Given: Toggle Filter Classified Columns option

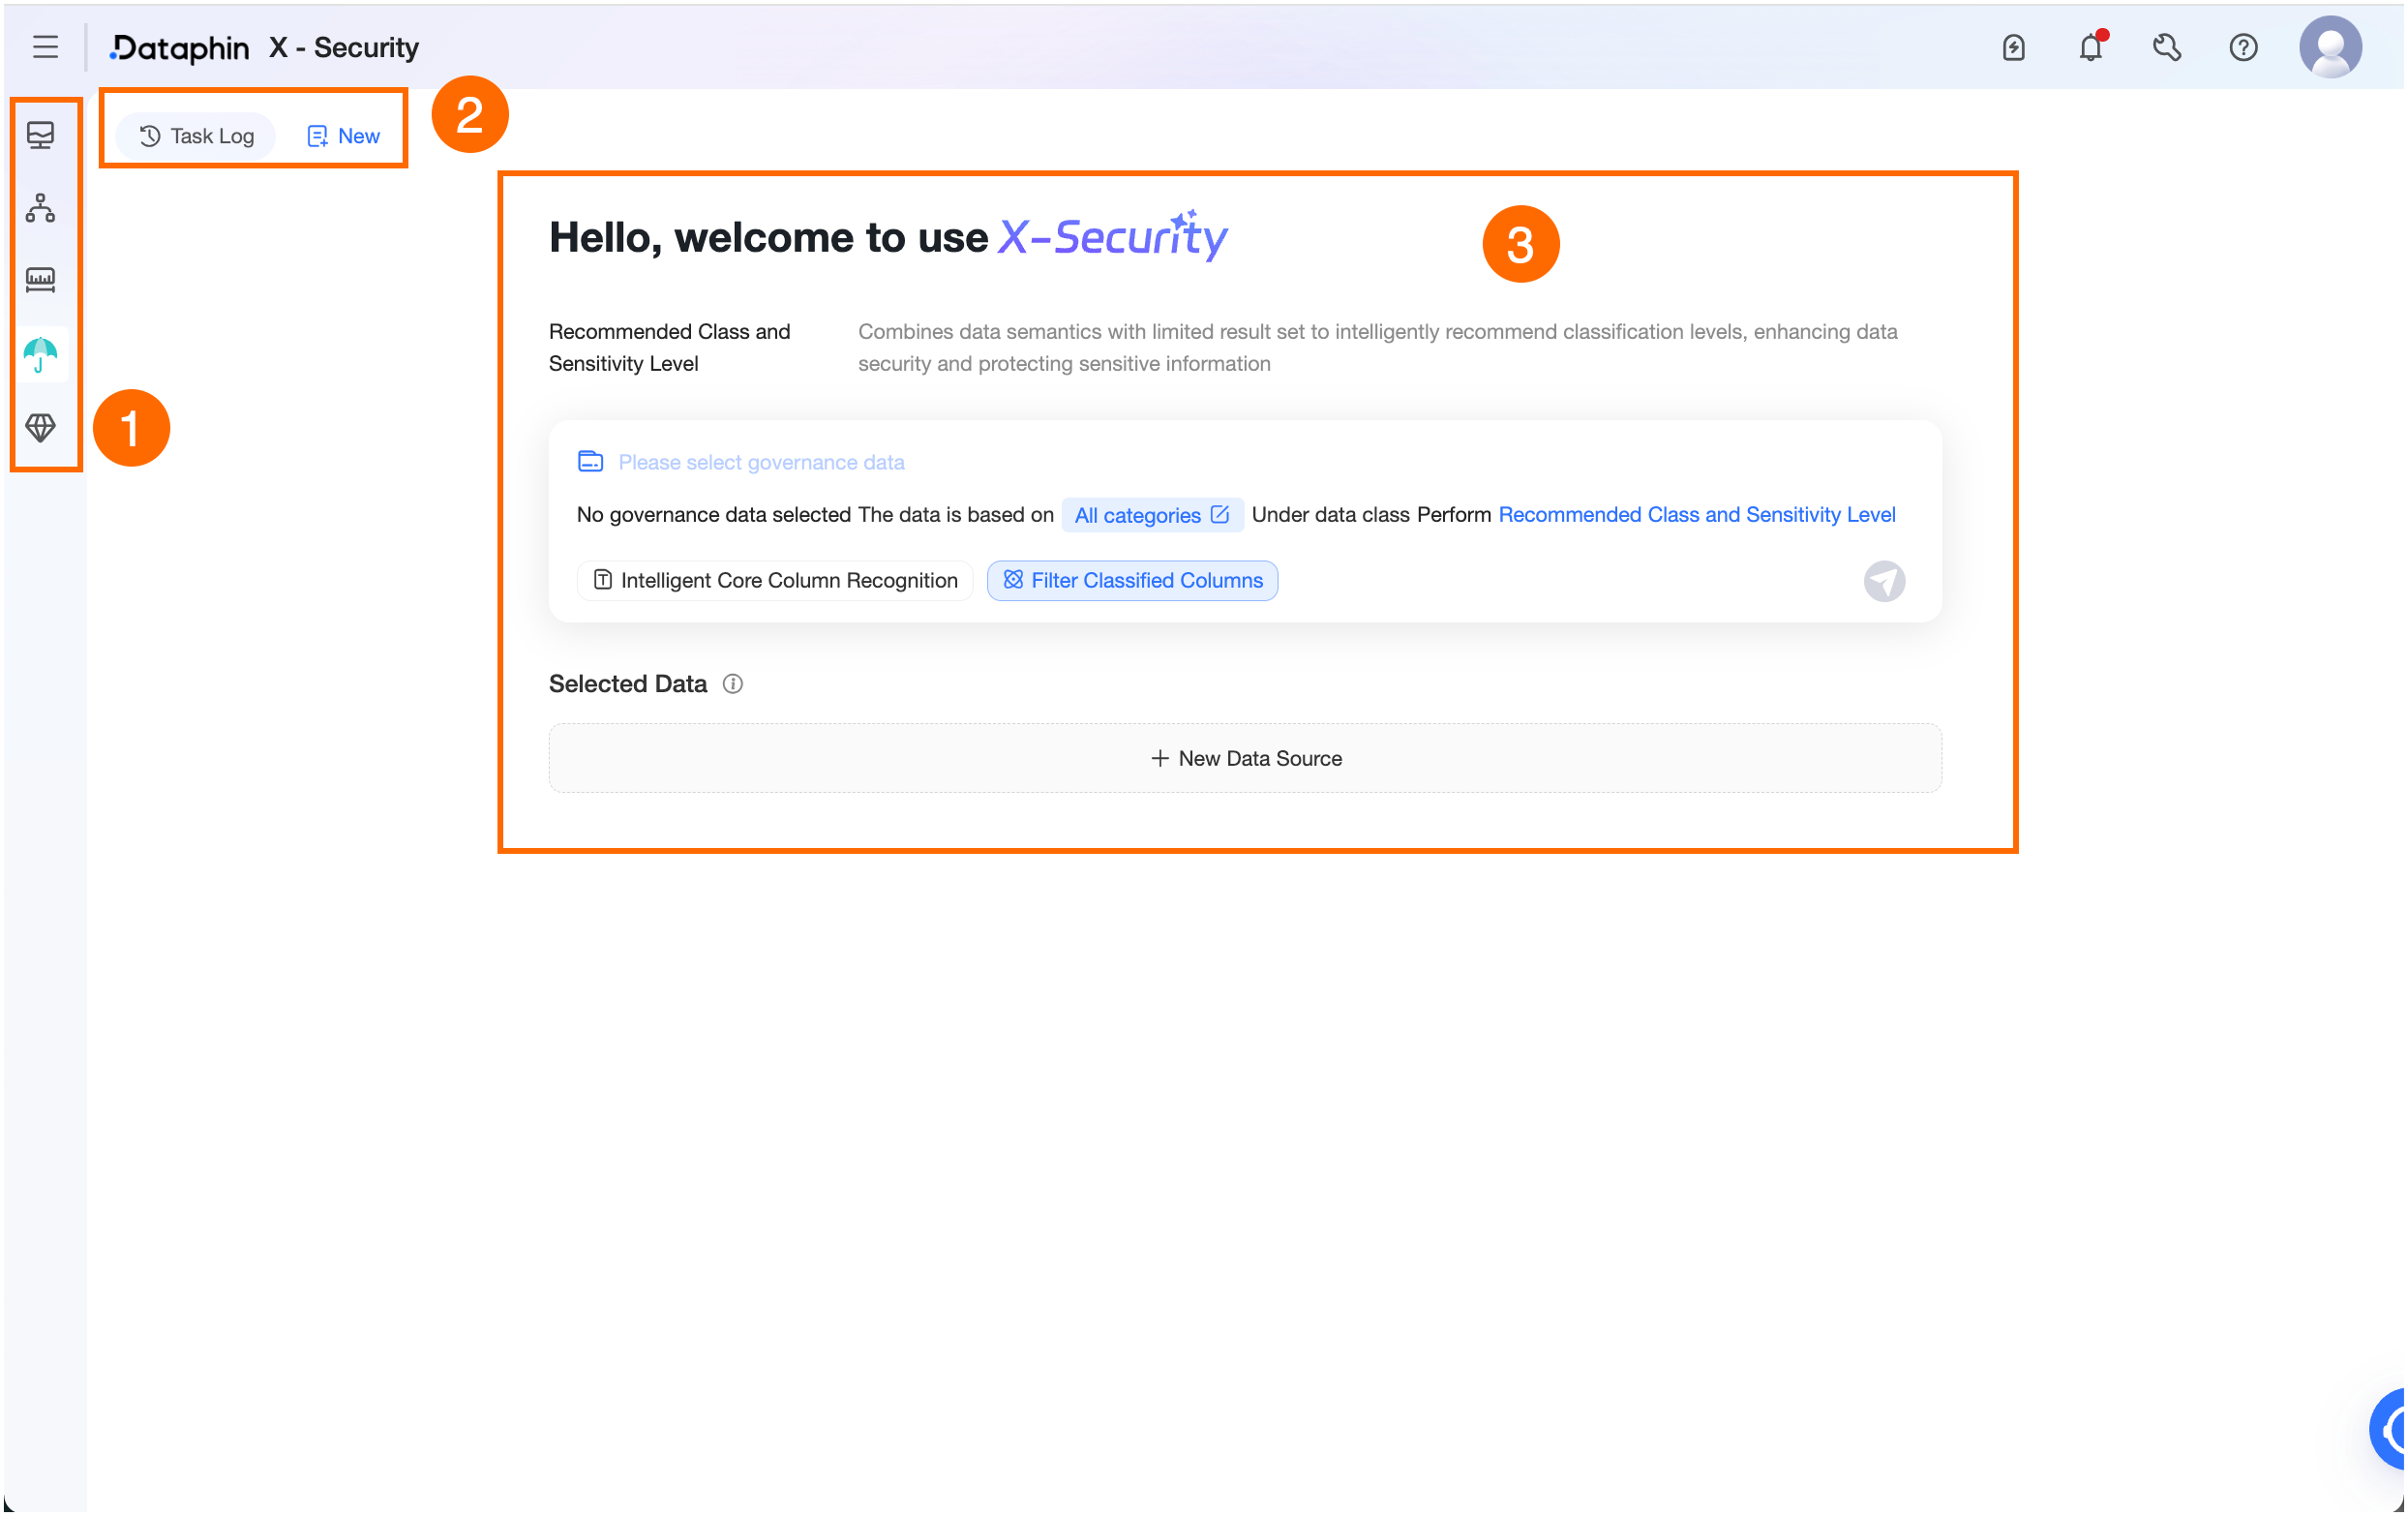Looking at the screenshot, I should (x=1132, y=581).
